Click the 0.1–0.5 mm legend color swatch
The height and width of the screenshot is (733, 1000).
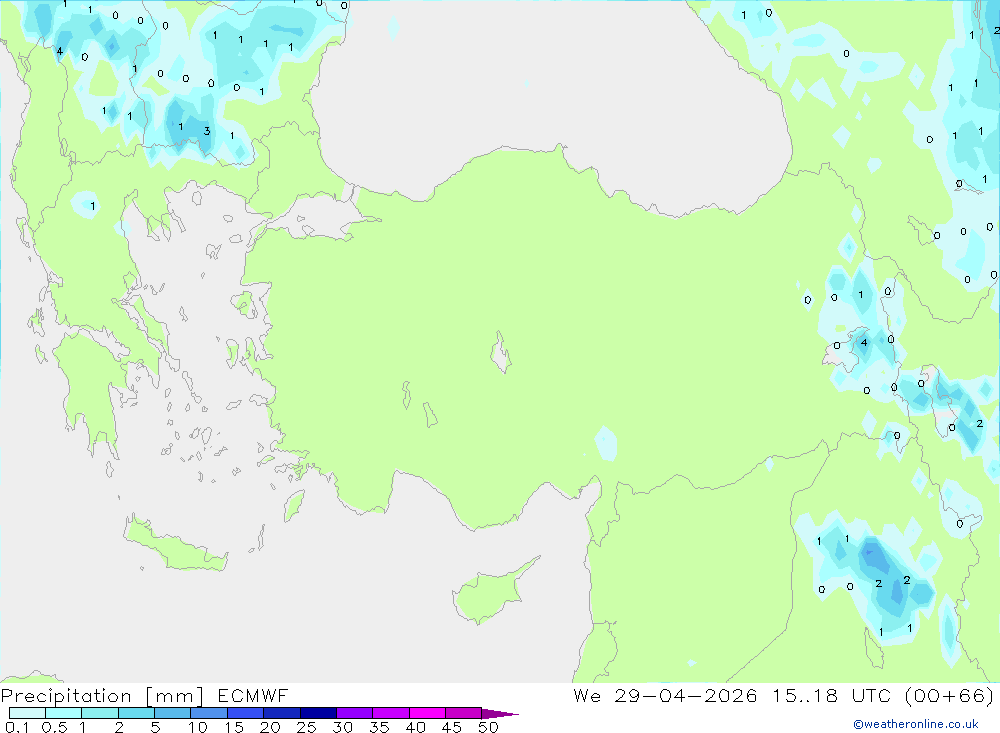27,713
